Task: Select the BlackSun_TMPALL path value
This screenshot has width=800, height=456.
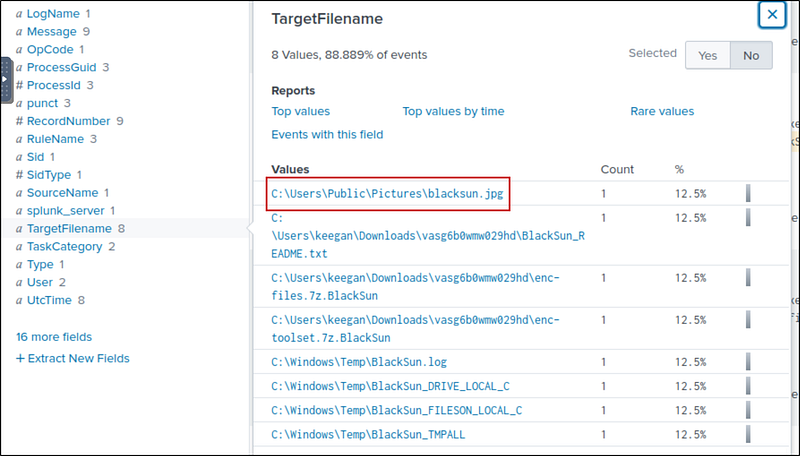Action: tap(367, 435)
